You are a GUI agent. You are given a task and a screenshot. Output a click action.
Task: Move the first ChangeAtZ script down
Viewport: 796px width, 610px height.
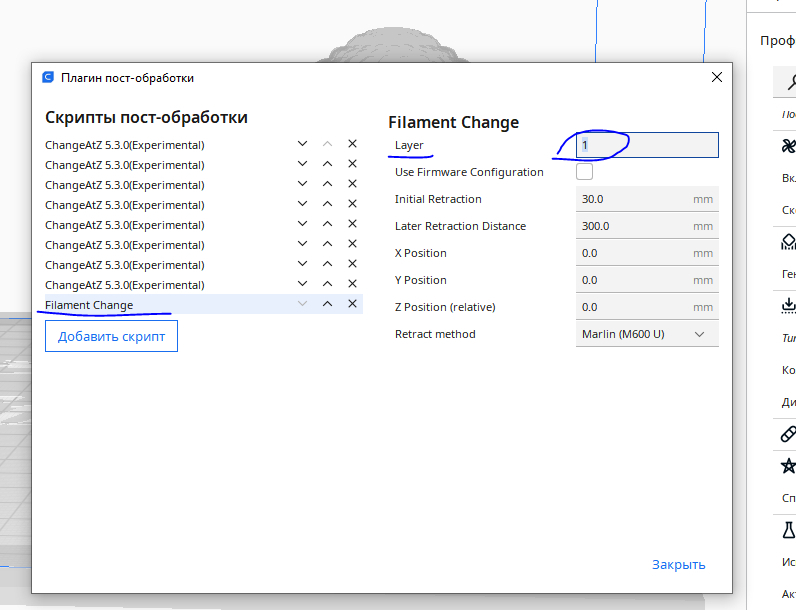(302, 144)
